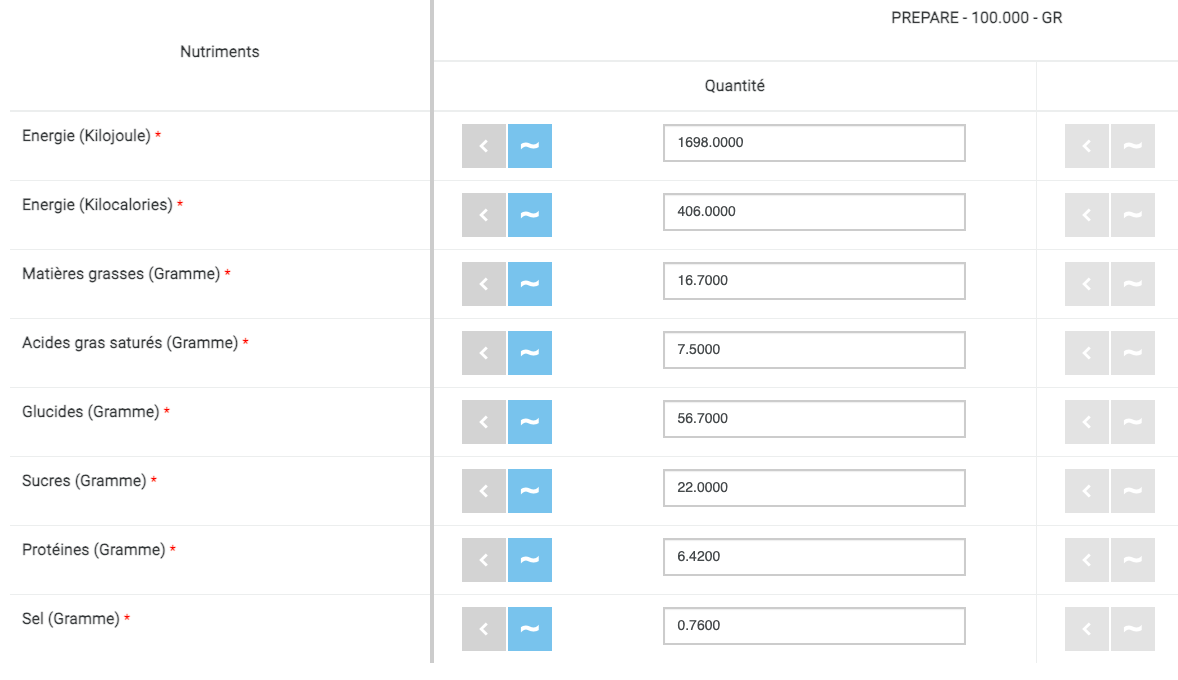
Task: Click the less-than icon for Matières grasses
Action: tap(484, 284)
